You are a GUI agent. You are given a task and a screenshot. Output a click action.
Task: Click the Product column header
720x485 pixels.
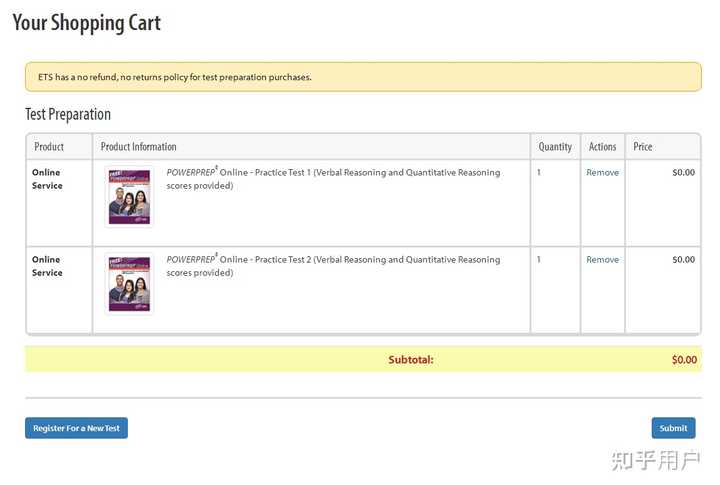(49, 147)
